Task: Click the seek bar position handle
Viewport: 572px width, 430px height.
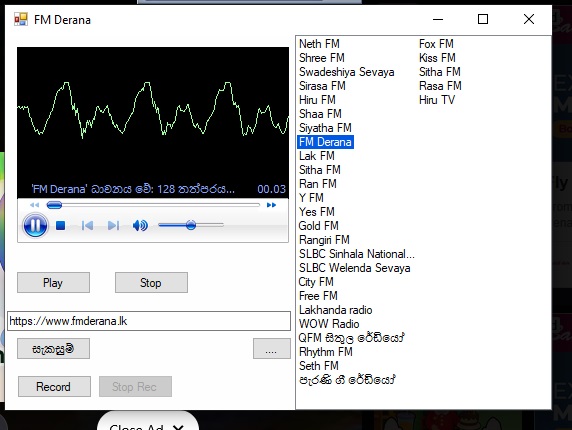Action: click(x=54, y=205)
